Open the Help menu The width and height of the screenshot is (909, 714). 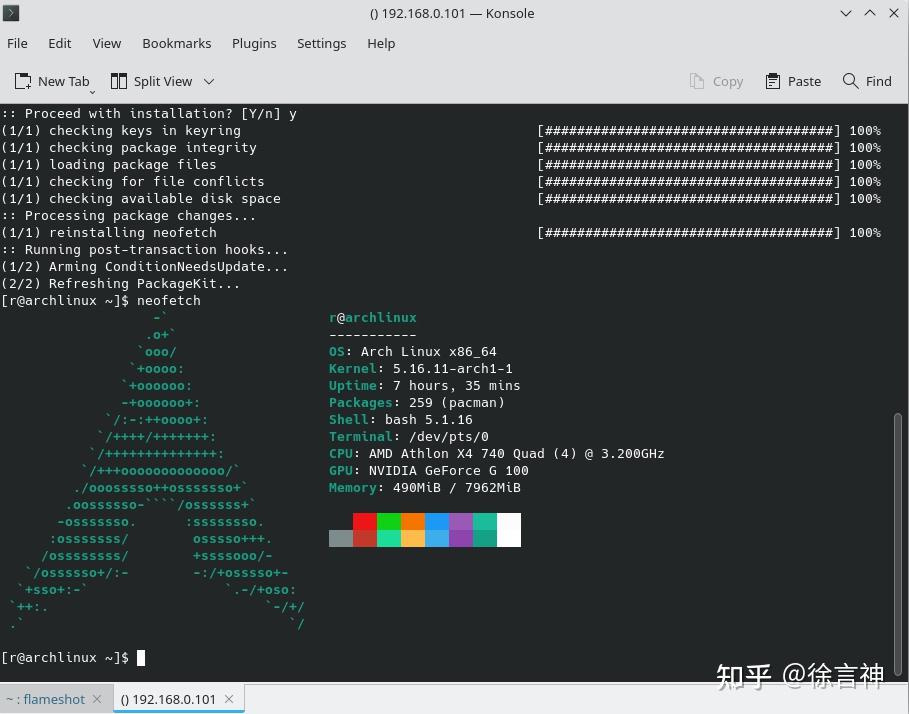pos(380,43)
